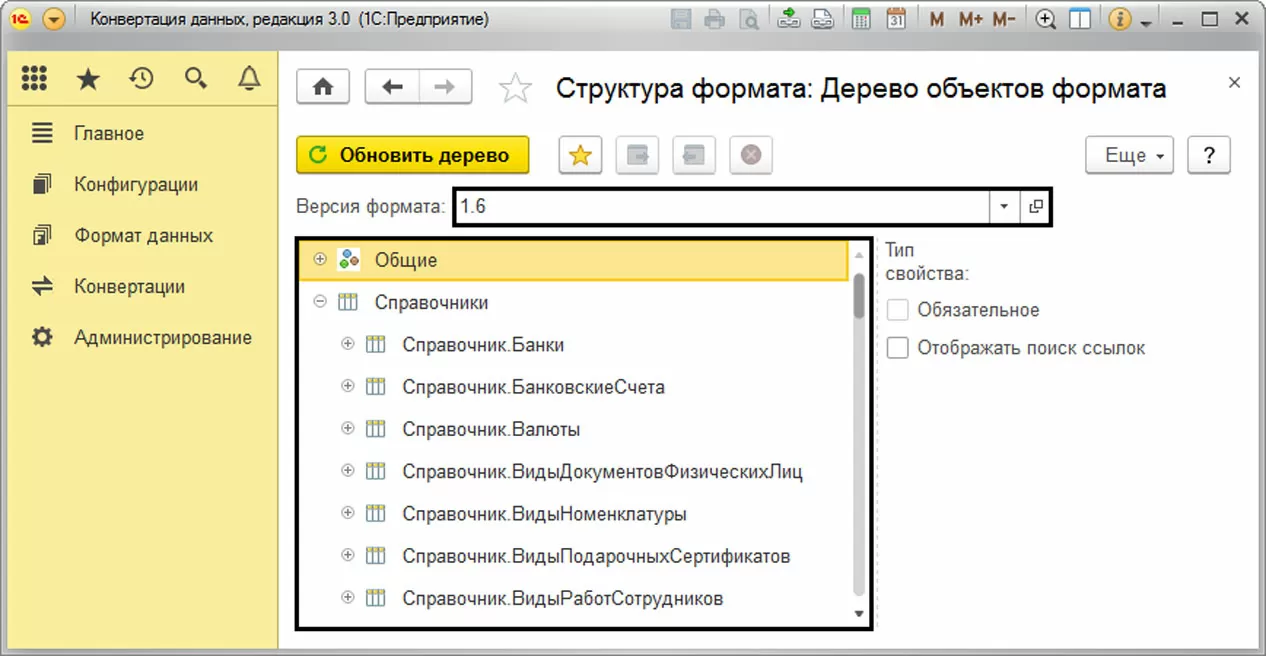1266x656 pixels.
Task: Select Справочник.ВидыНоменклатуры row
Action: 574,514
